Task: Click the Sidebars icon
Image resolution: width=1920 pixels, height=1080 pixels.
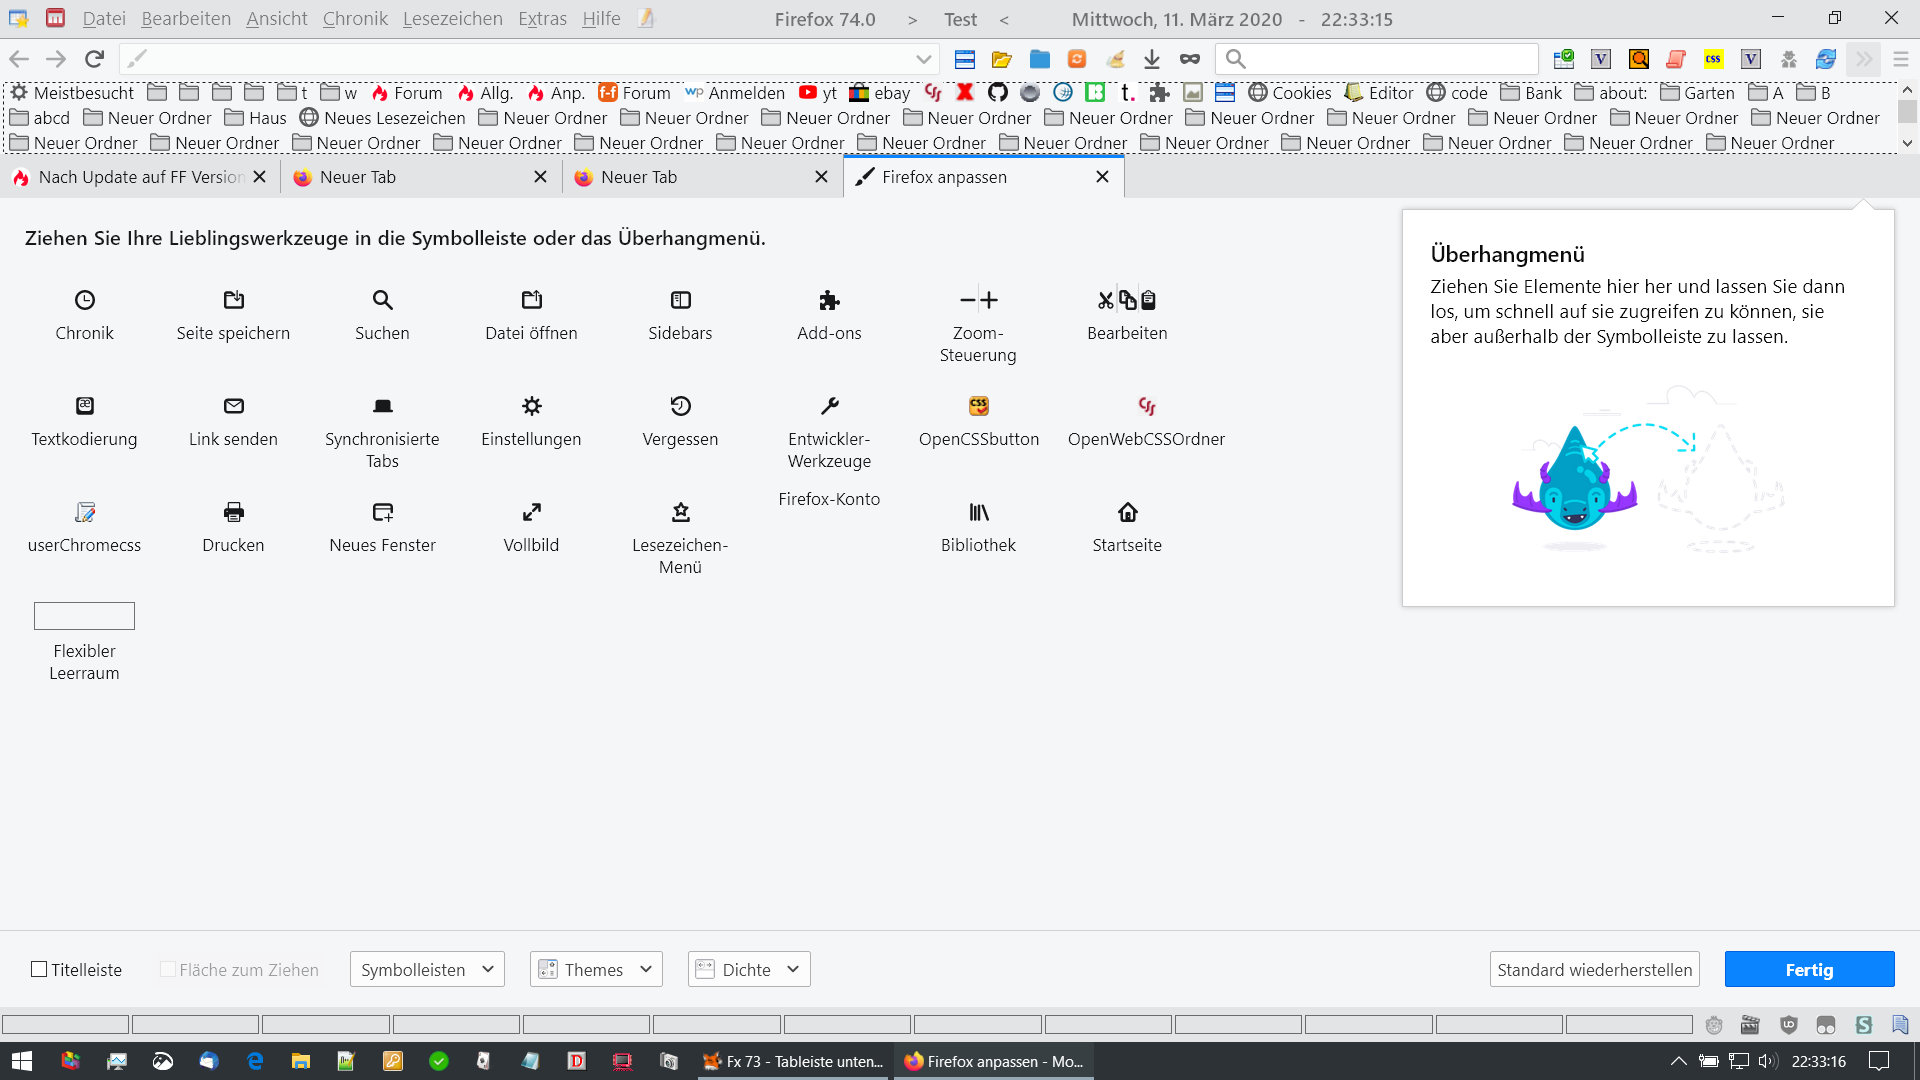Action: click(x=680, y=300)
